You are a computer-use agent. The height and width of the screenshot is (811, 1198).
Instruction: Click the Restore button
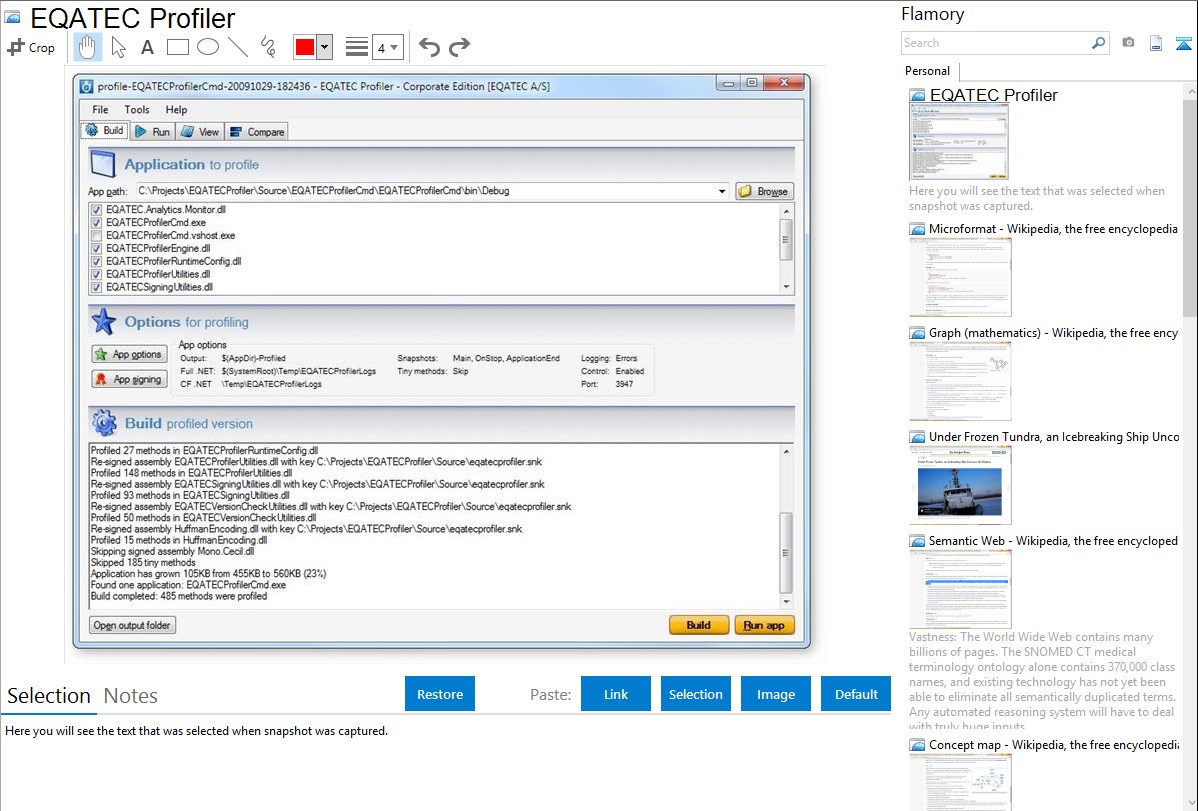pyautogui.click(x=440, y=694)
